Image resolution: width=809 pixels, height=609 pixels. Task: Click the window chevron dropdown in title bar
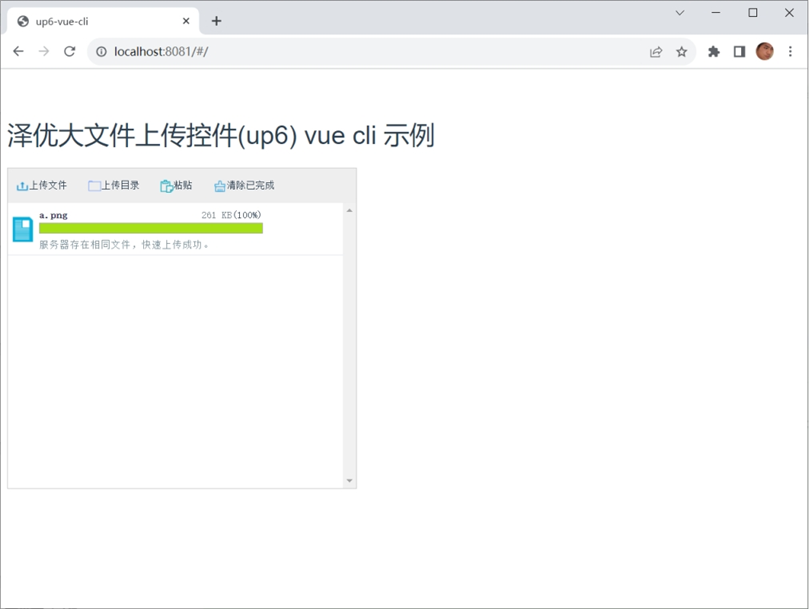(679, 13)
